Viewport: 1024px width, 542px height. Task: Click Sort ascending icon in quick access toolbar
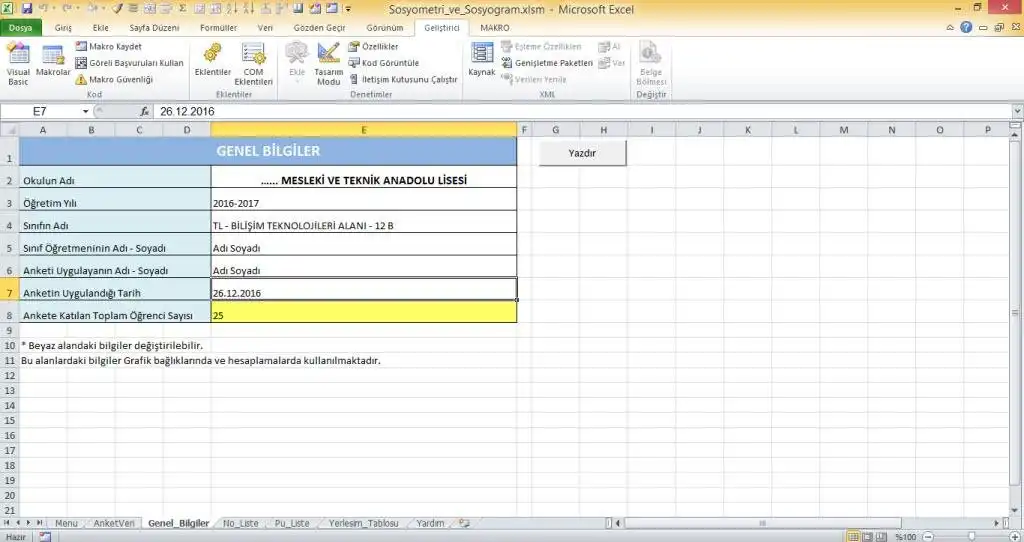click(233, 8)
